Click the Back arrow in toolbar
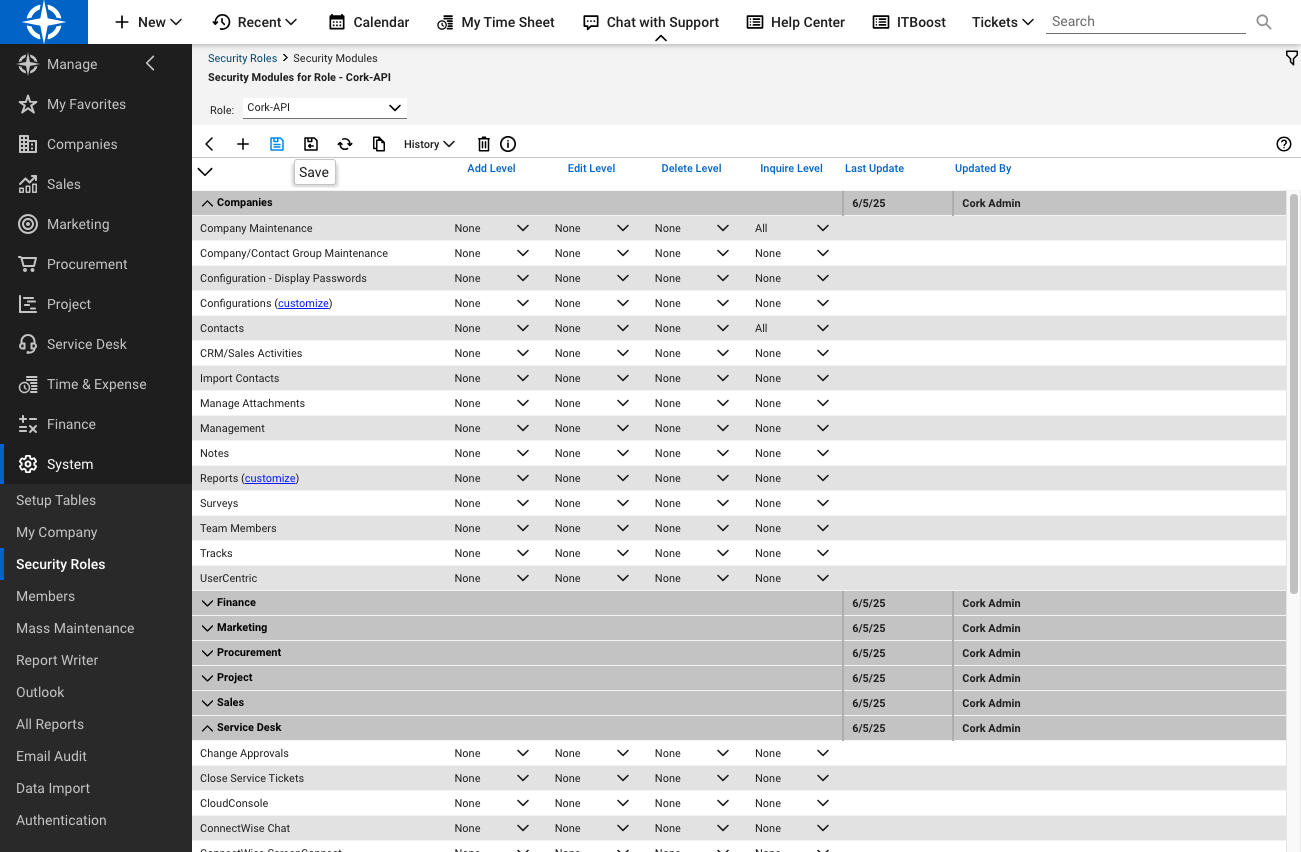Image resolution: width=1301 pixels, height=852 pixels. click(209, 144)
